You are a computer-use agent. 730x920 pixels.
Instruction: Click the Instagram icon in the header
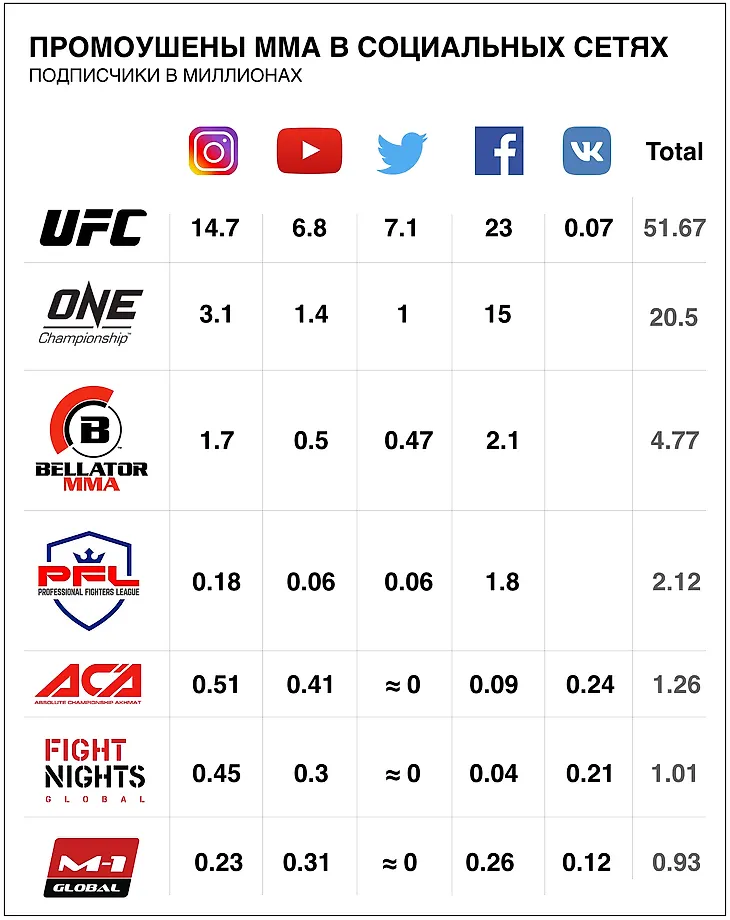(x=213, y=151)
